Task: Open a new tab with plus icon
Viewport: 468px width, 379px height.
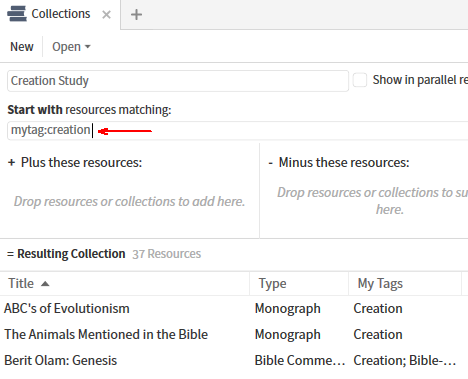Action: click(x=136, y=15)
